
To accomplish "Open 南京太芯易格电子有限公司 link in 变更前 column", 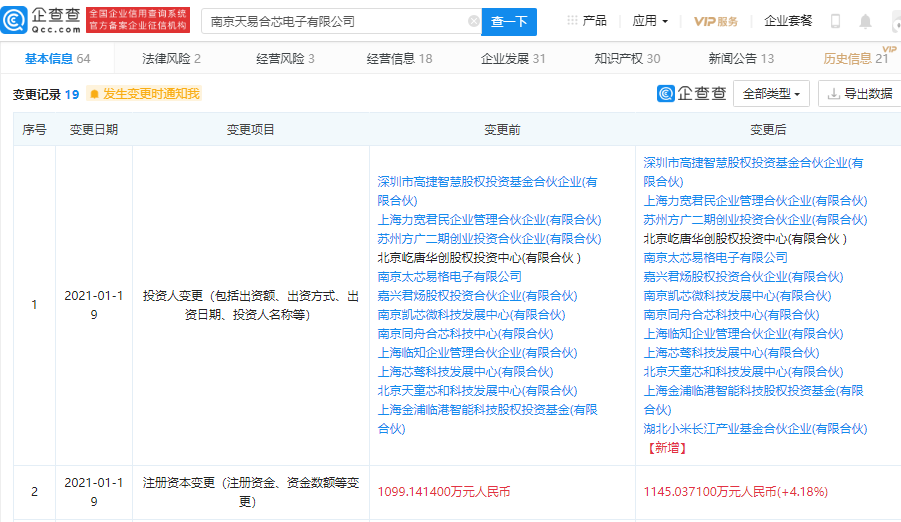I will coord(449,276).
